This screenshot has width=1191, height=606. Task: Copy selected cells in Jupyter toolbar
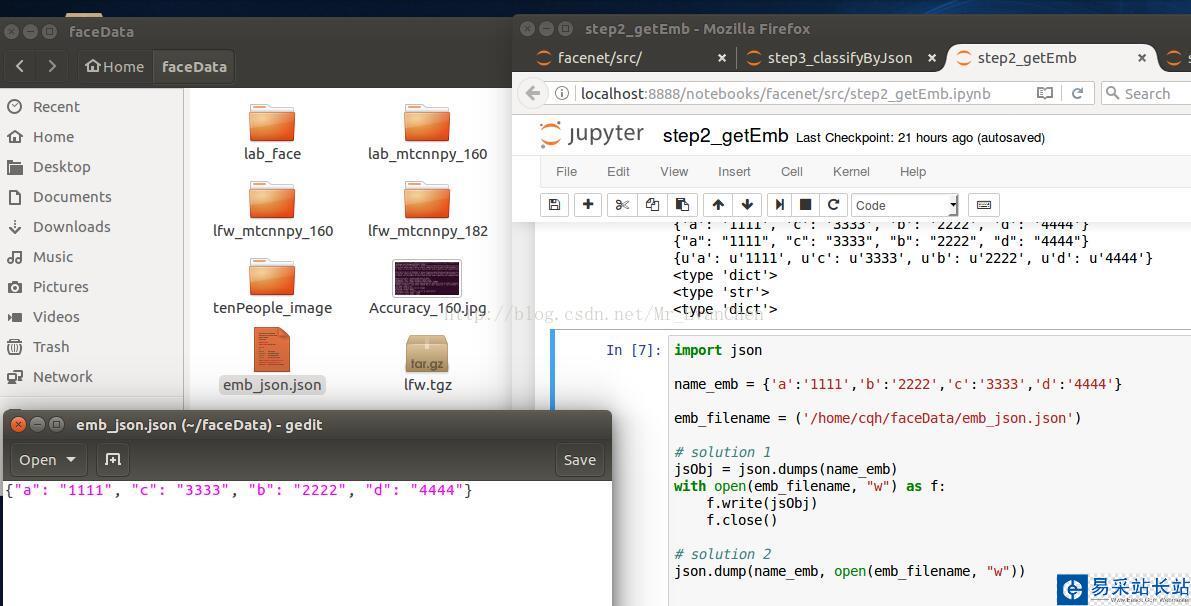[x=652, y=205]
